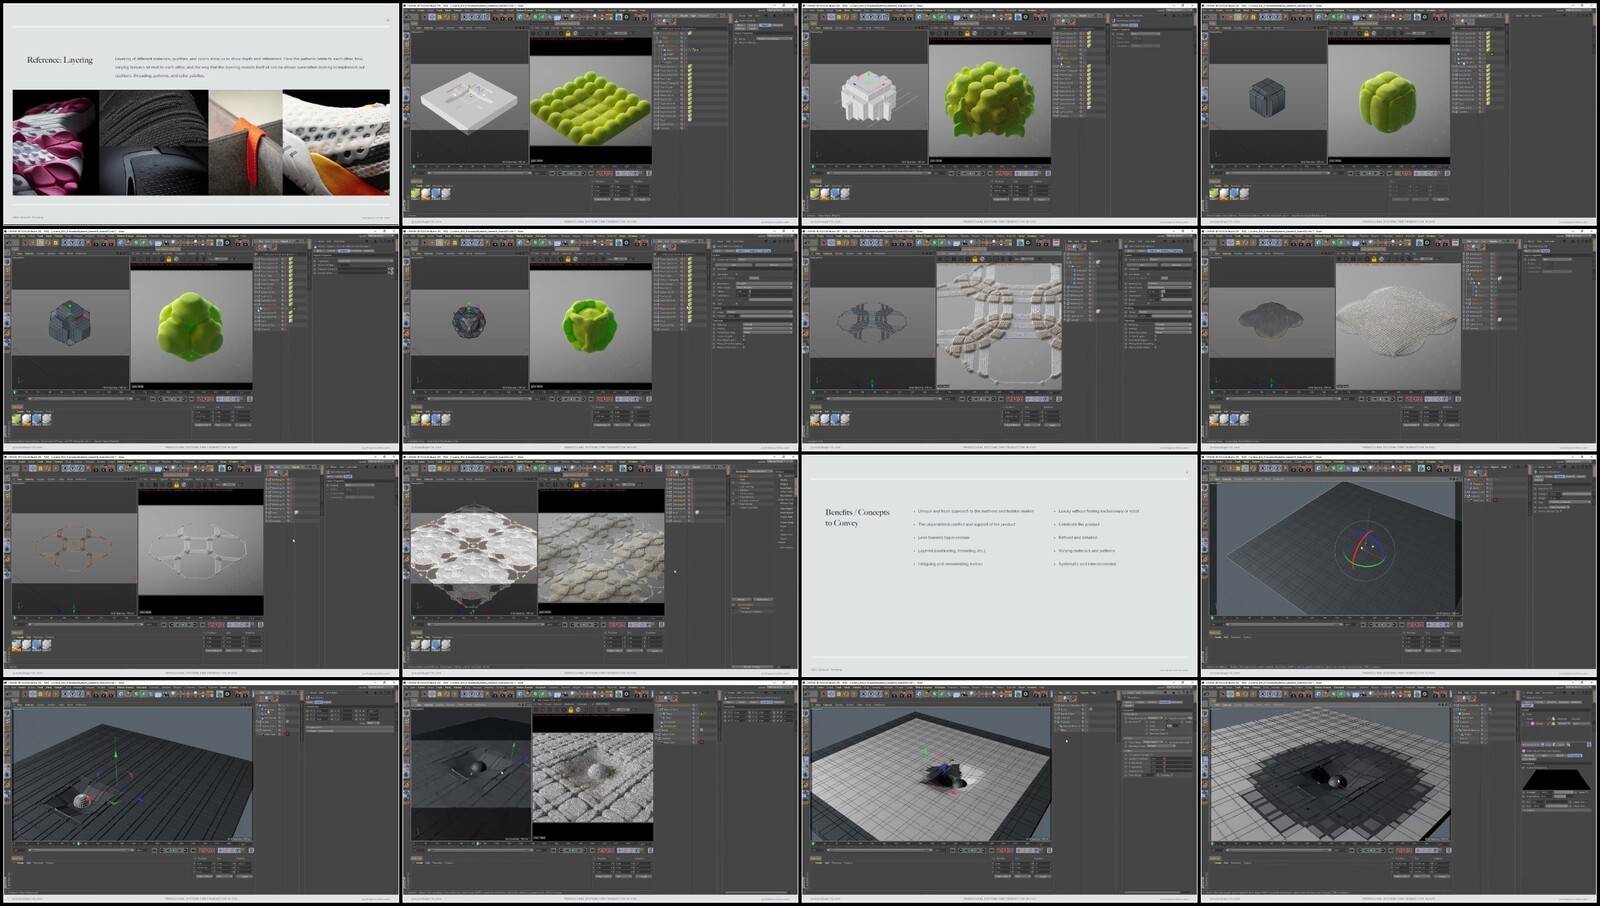Image resolution: width=1600 pixels, height=906 pixels.
Task: Open frame with sphere in white textured dent
Action: point(600,791)
